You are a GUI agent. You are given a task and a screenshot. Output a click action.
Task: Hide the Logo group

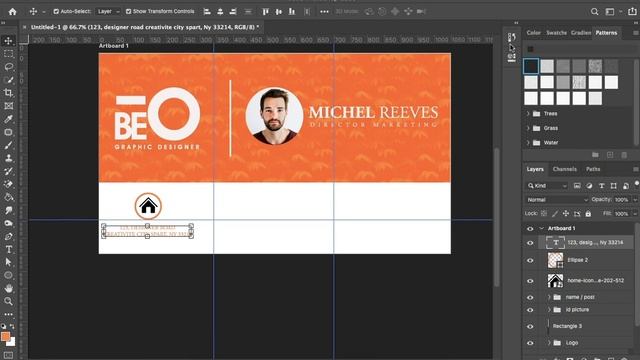tap(530, 343)
